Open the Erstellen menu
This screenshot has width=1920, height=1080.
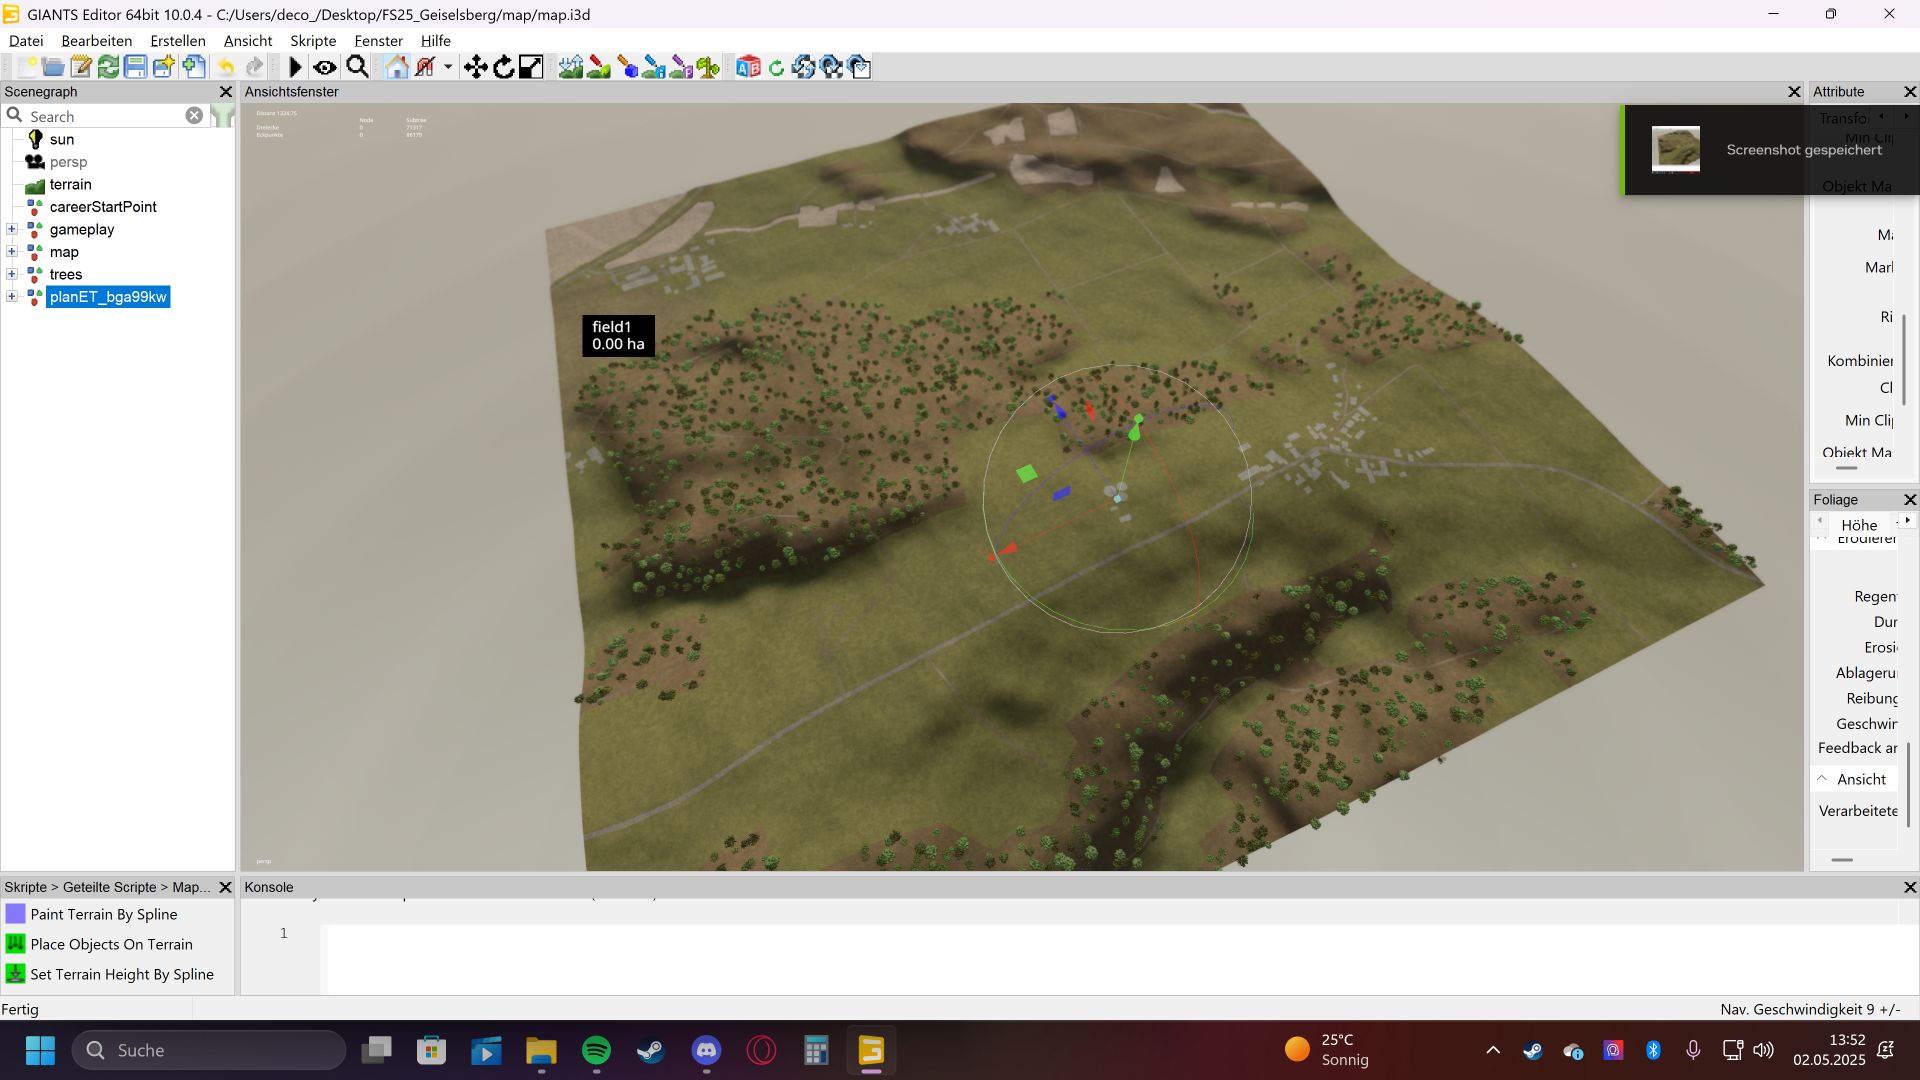[178, 41]
